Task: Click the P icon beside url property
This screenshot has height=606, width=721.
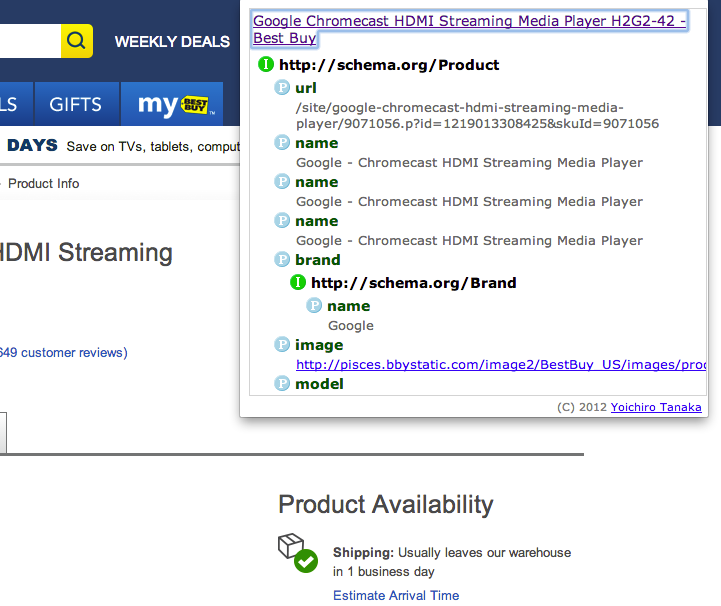Action: tap(282, 87)
